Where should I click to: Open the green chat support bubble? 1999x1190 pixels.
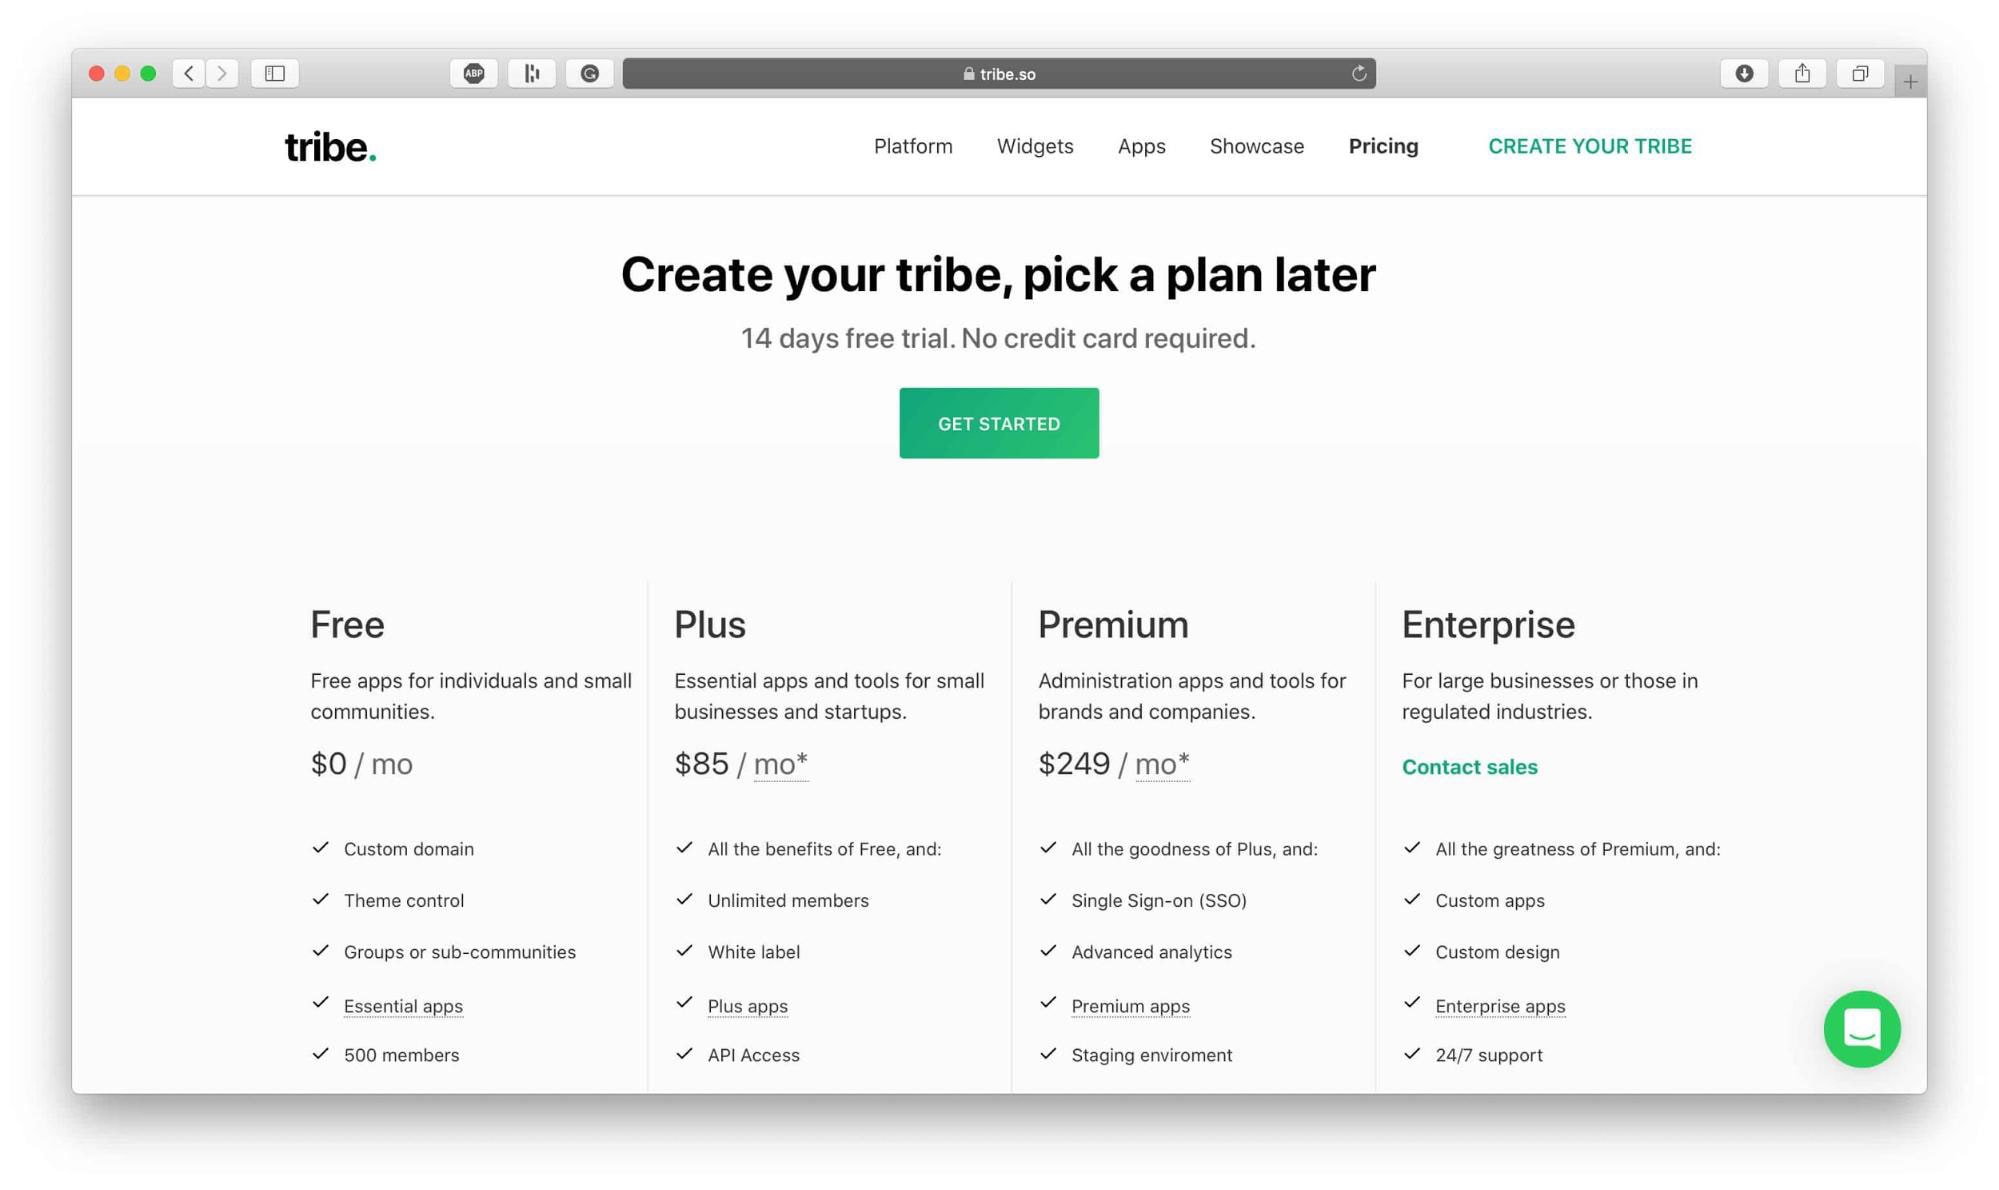click(x=1862, y=1029)
